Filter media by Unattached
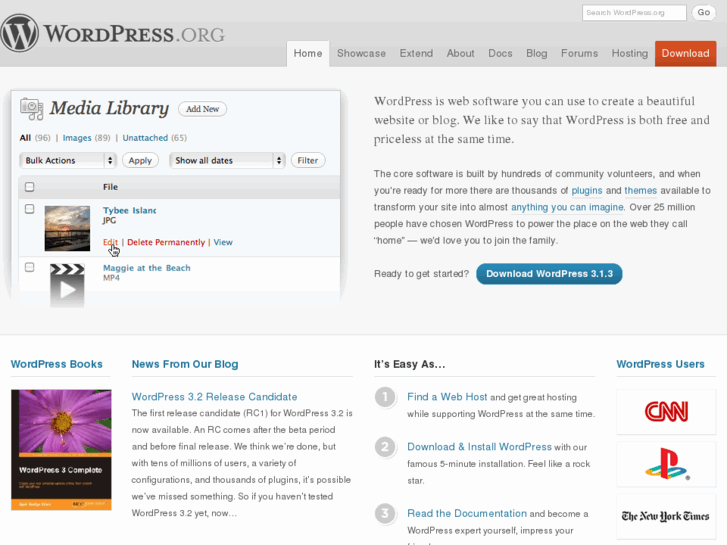Screen dimensions: 727x545 tap(145, 138)
